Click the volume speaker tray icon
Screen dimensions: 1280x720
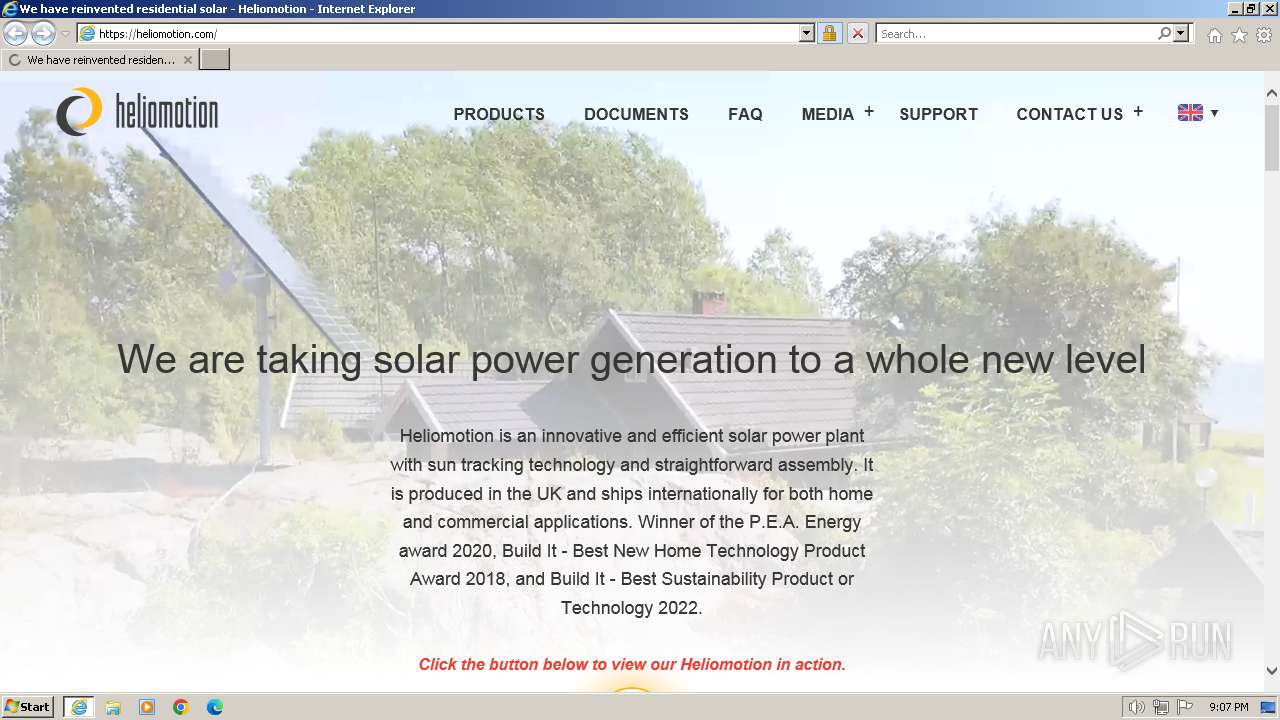tap(1138, 707)
